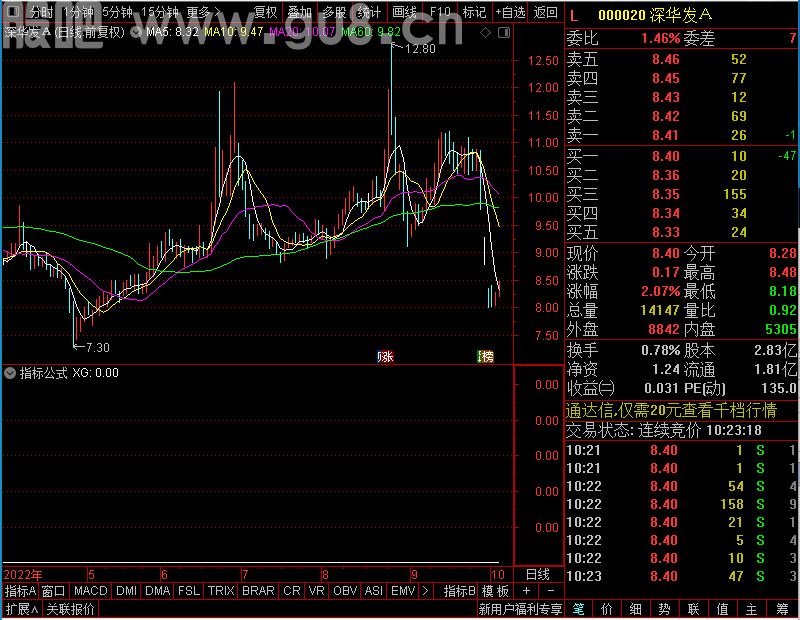Select the 1分钟 period

pos(78,12)
